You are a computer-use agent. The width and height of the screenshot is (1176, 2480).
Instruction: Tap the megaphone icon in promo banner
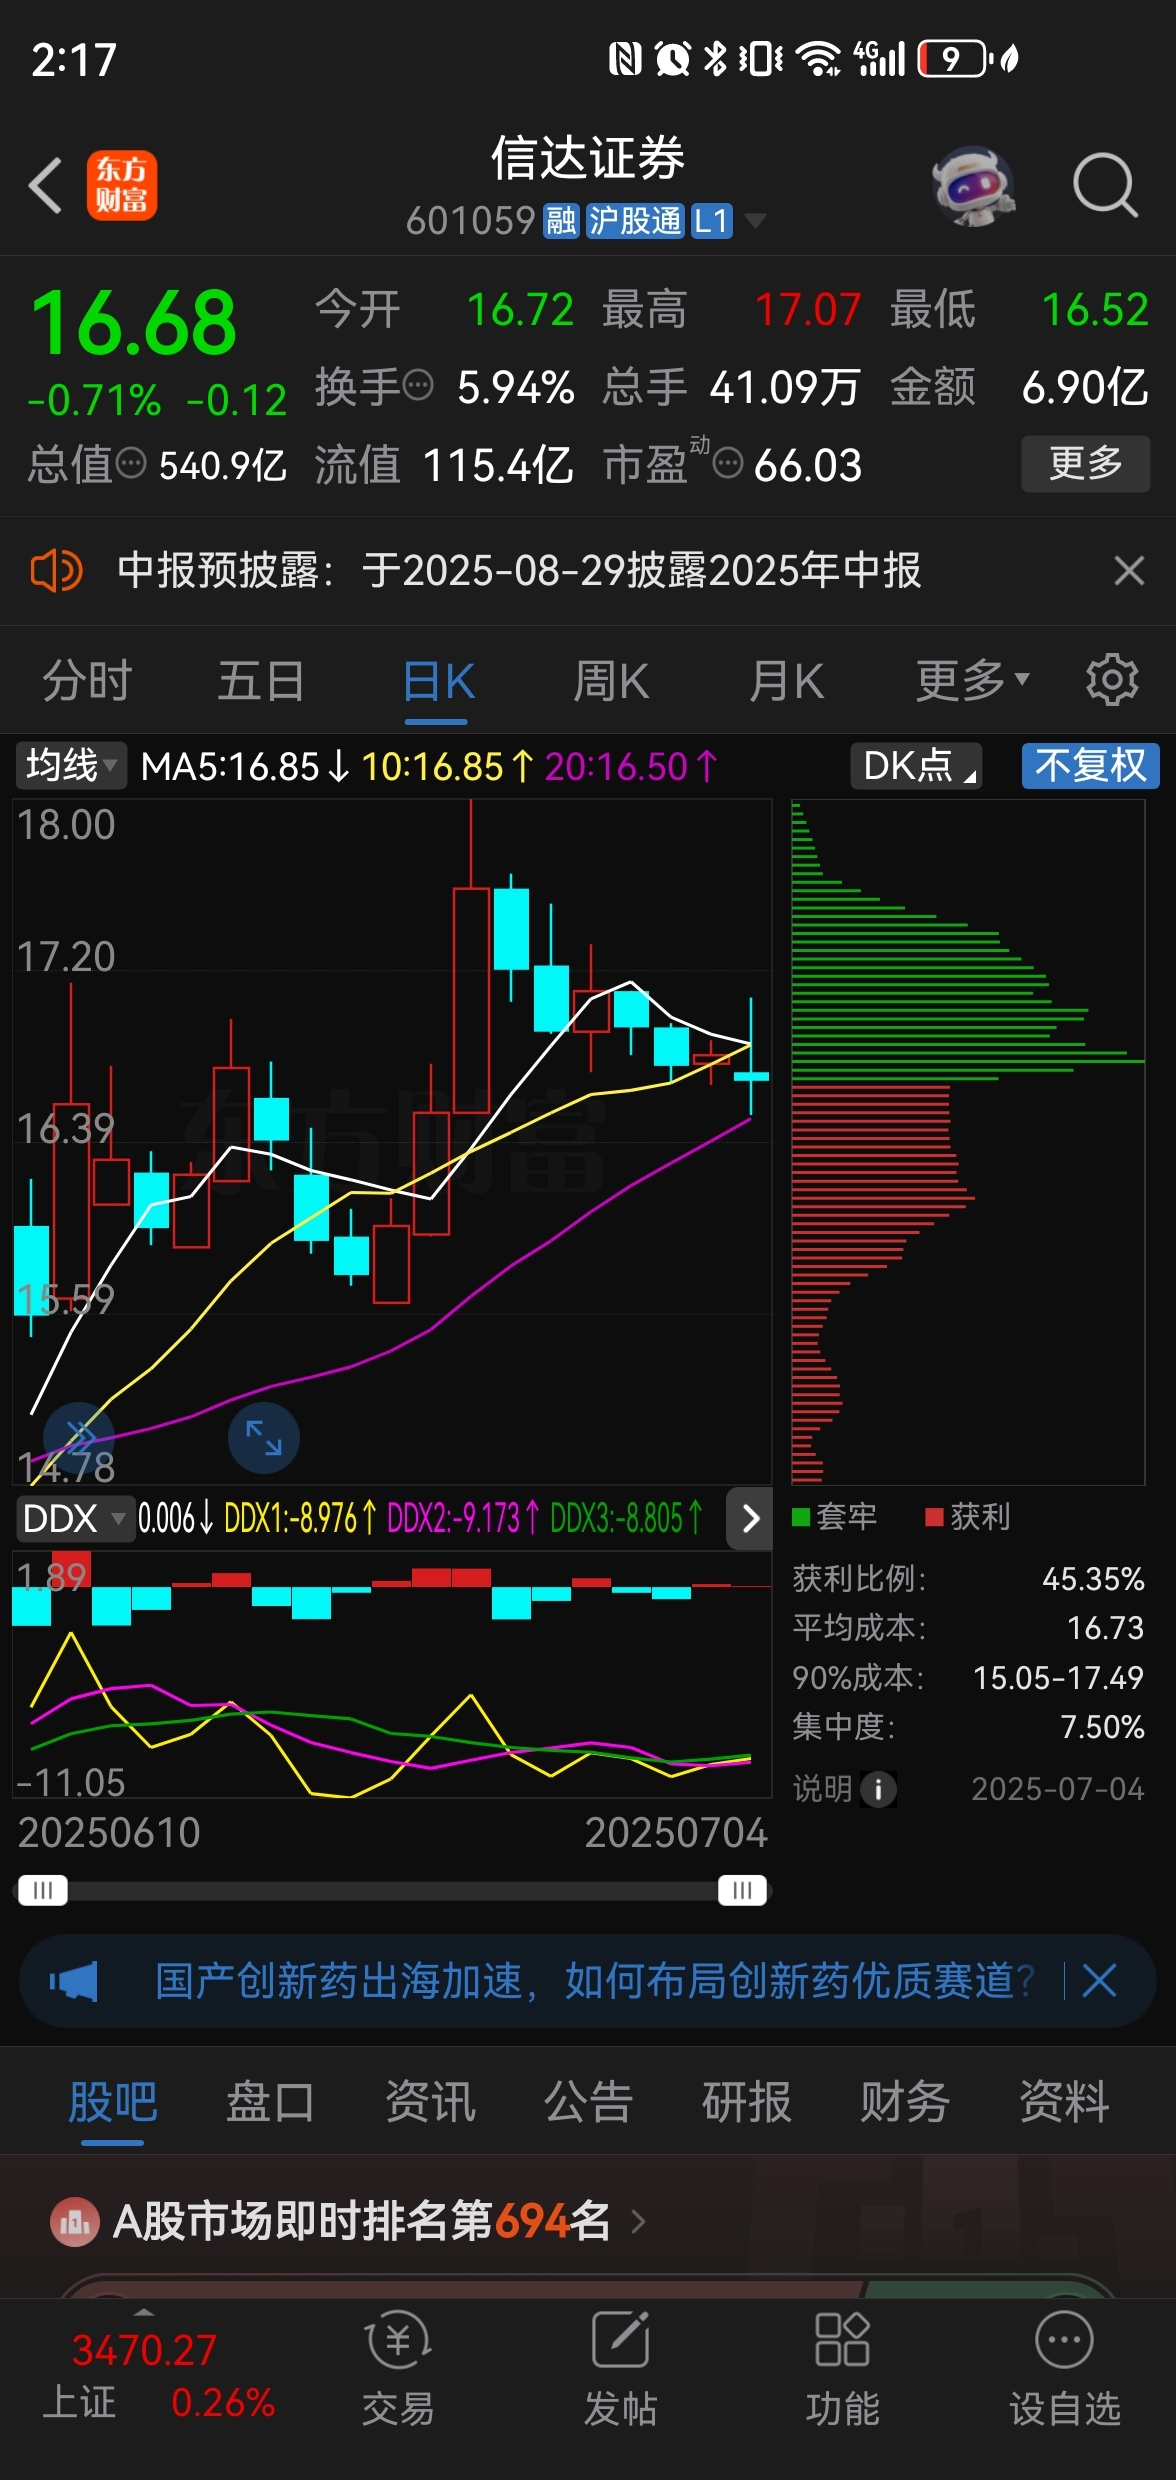pyautogui.click(x=74, y=1981)
